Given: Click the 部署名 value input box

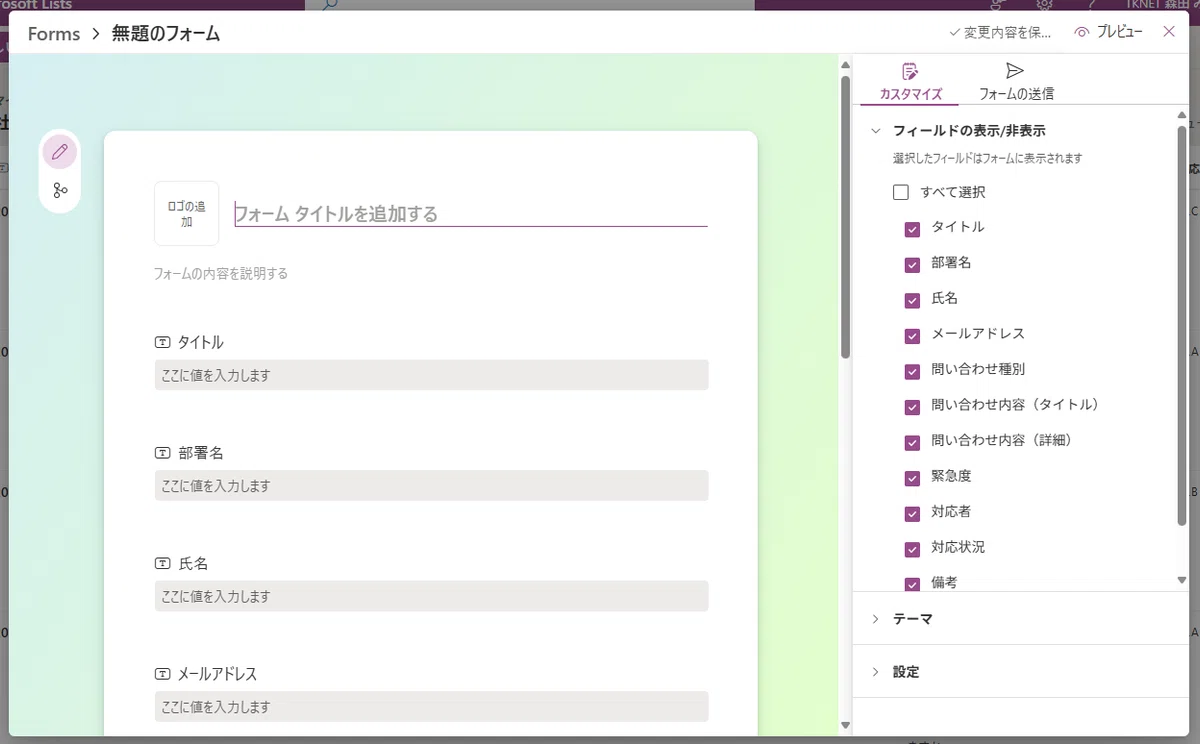Looking at the screenshot, I should [431, 486].
